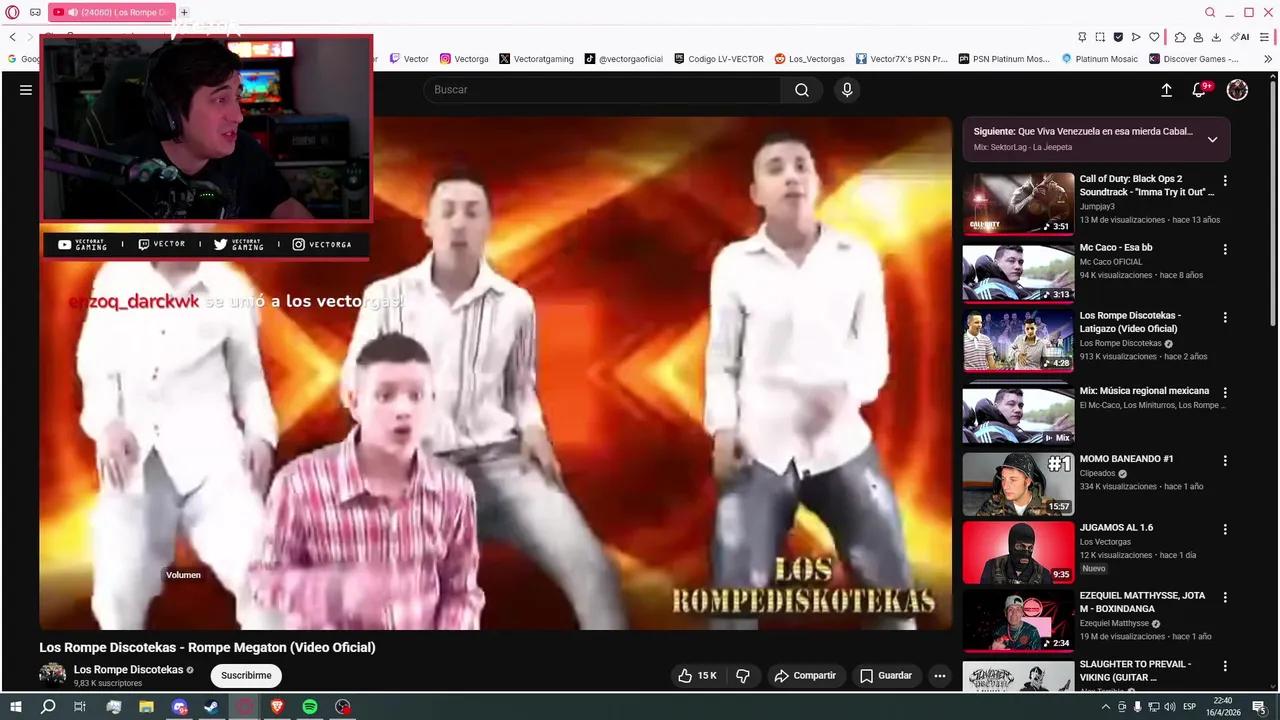Open the Los Rompe Discotekas channel name link
Image resolution: width=1280 pixels, height=720 pixels.
[128, 670]
